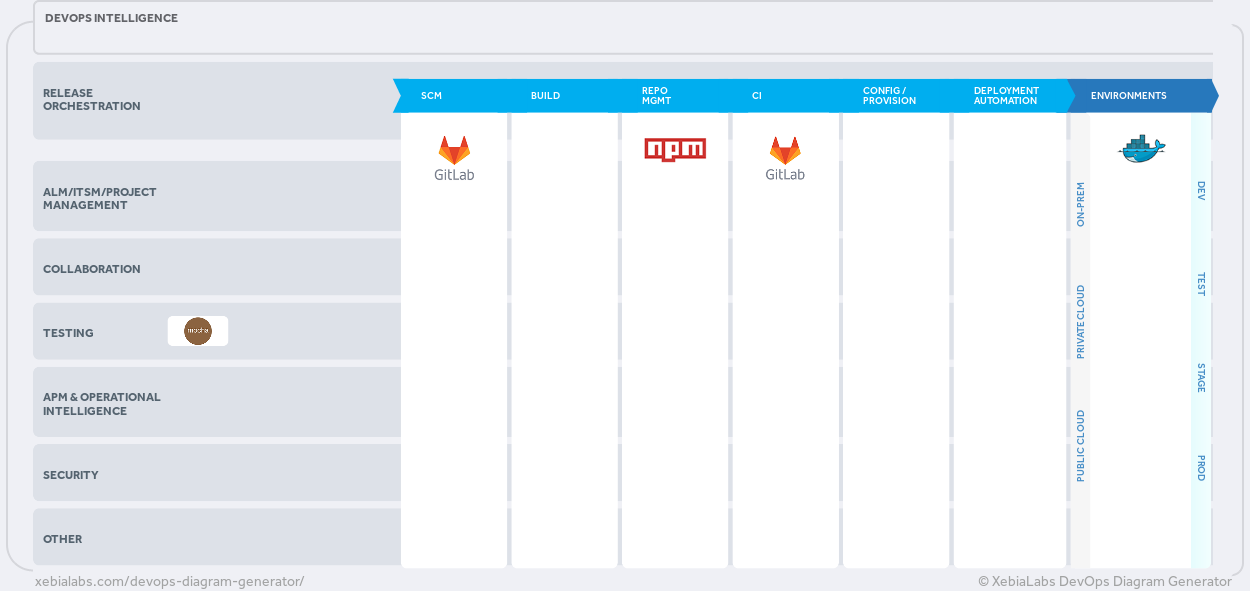Viewport: 1250px width, 591px height.
Task: Click the OTHER row label
Action: [62, 539]
